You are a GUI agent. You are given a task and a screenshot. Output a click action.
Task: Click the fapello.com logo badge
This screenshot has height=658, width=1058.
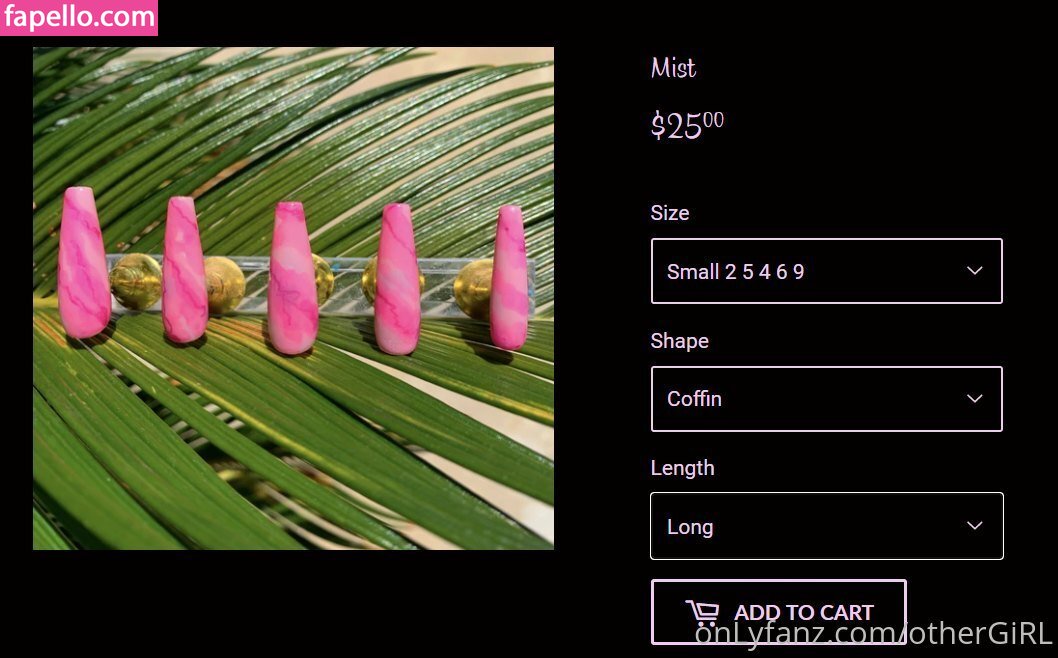point(79,18)
